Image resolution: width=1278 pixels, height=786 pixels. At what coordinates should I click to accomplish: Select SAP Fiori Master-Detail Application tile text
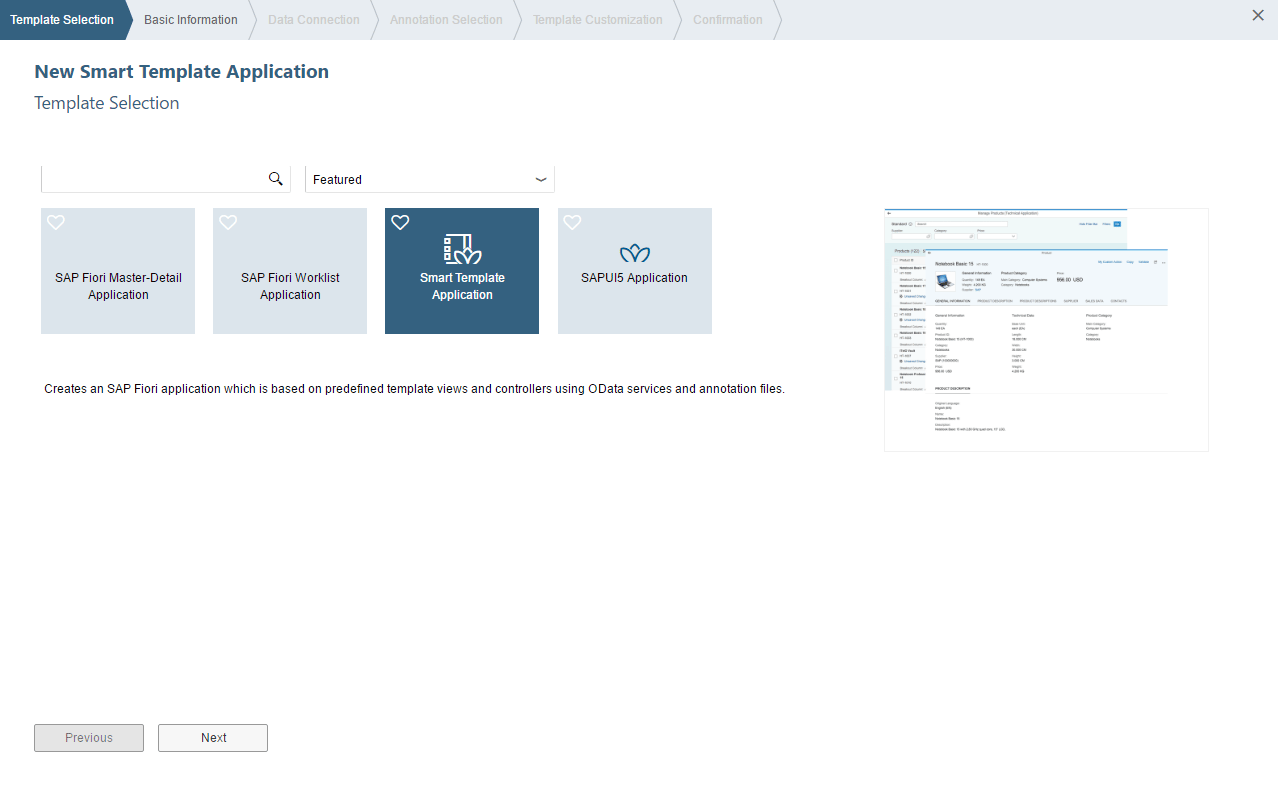point(118,286)
